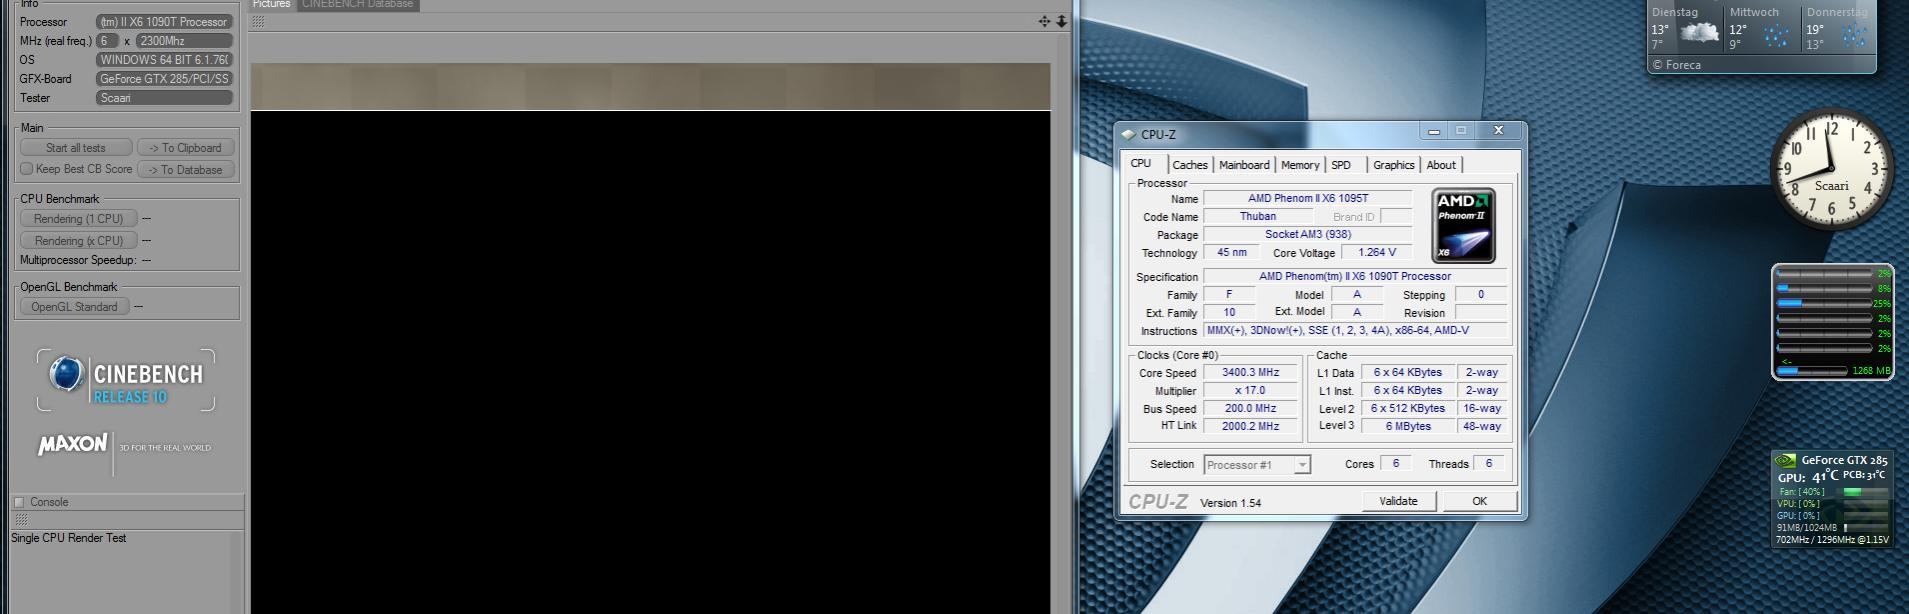
Task: Click the Cinebench Release 10 logo
Action: point(126,380)
